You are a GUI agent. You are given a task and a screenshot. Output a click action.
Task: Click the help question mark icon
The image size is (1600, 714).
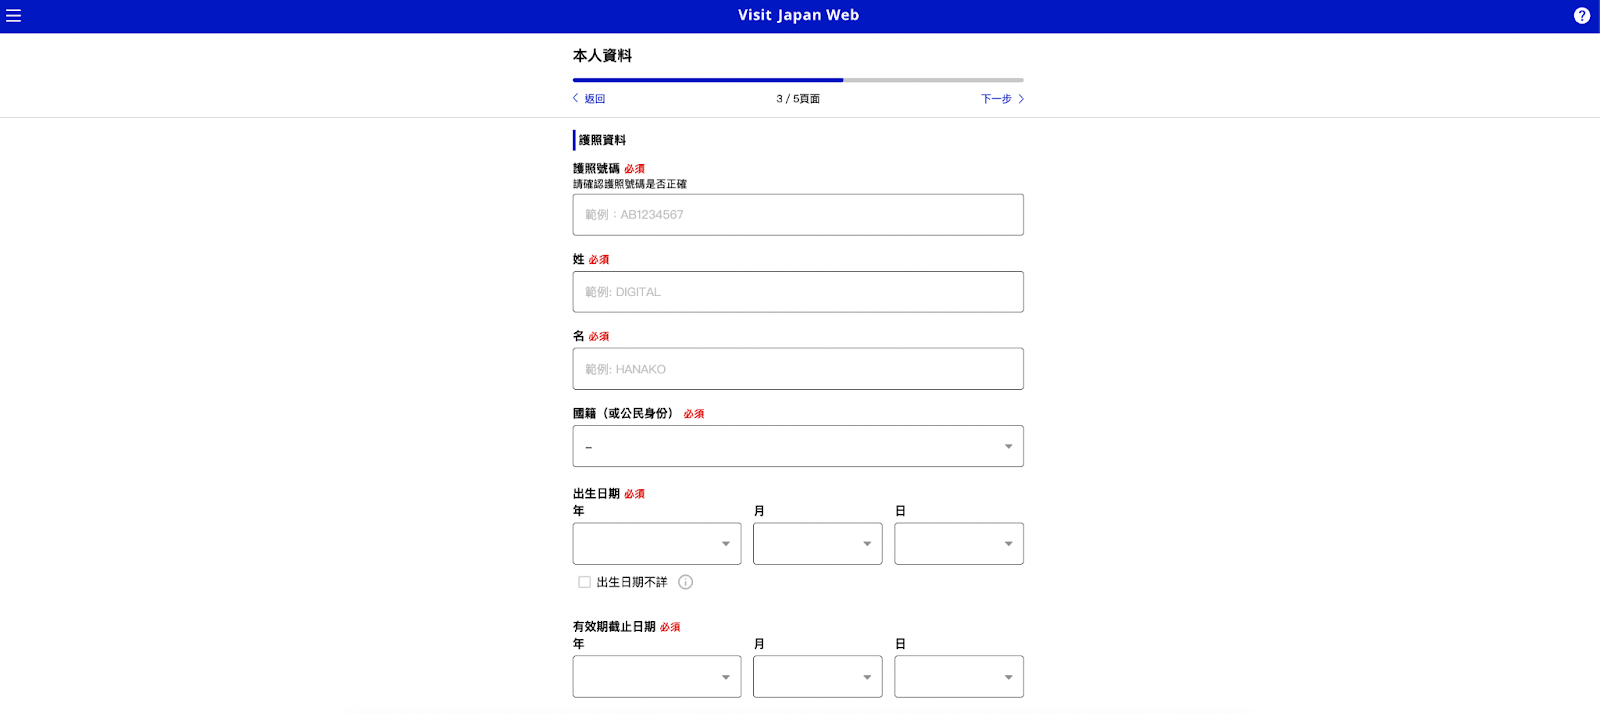coord(1581,16)
